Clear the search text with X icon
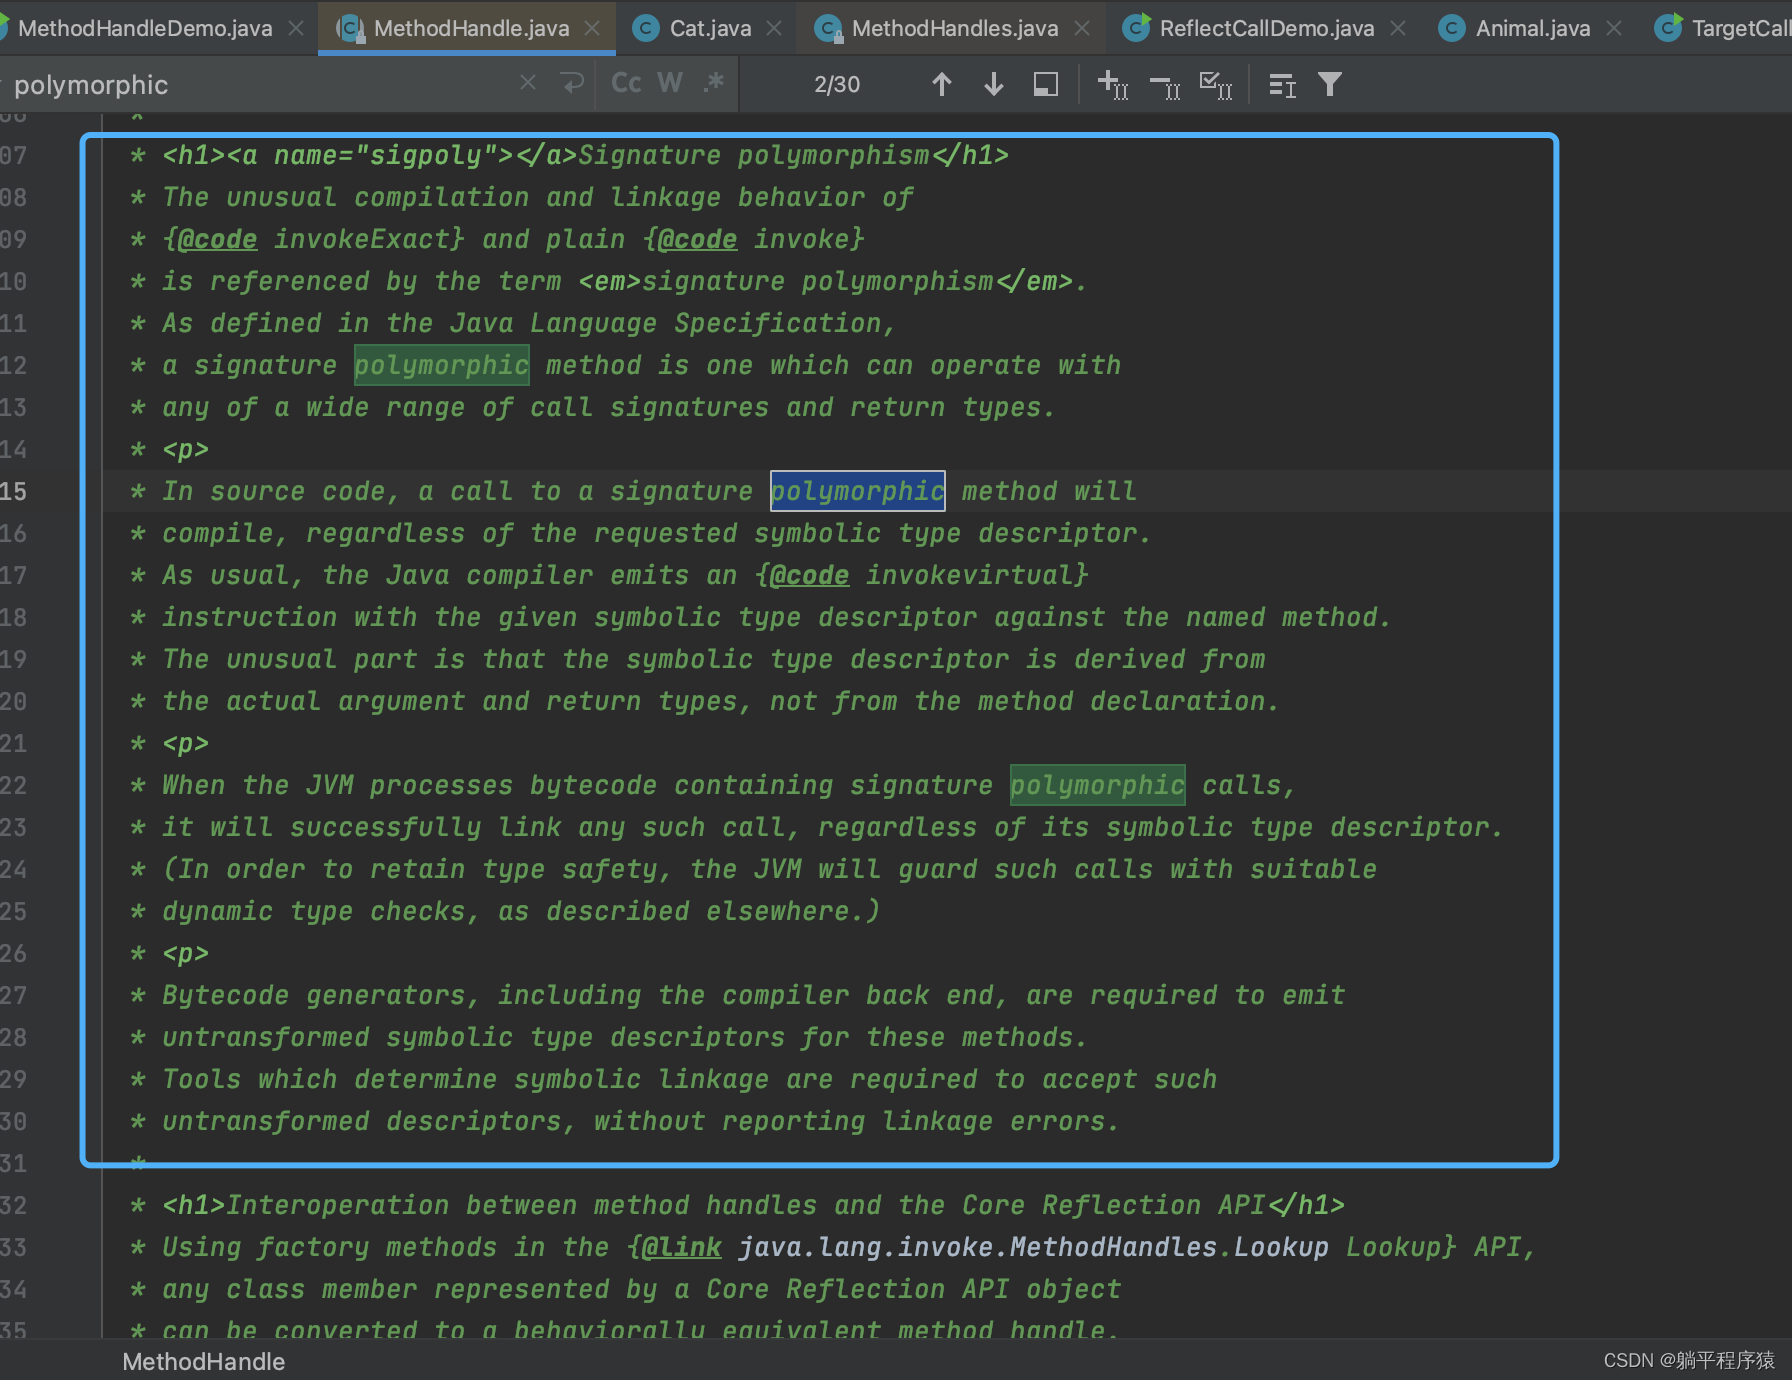The width and height of the screenshot is (1792, 1380). click(528, 83)
